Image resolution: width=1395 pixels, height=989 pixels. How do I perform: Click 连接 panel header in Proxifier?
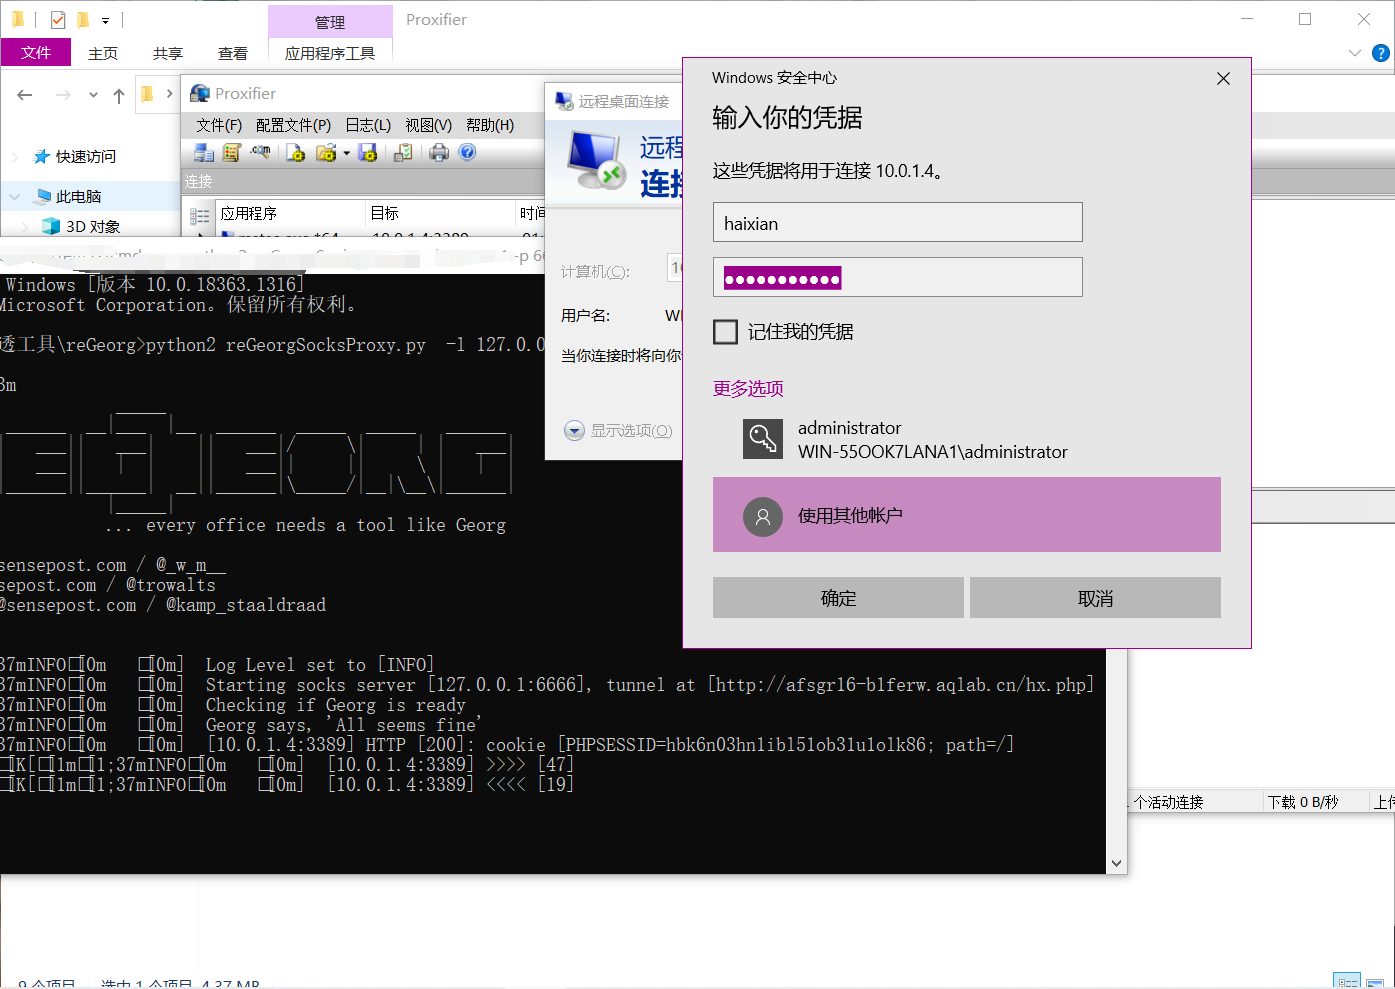(x=364, y=181)
